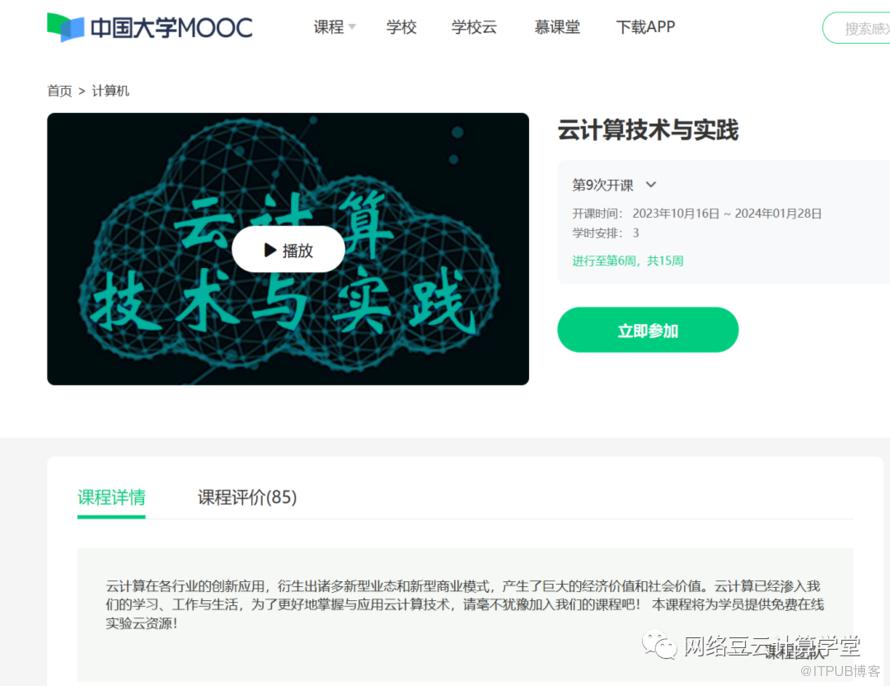Expand the 第9次开课 session dropdown
Screen dimensions: 890x686
[x=614, y=185]
